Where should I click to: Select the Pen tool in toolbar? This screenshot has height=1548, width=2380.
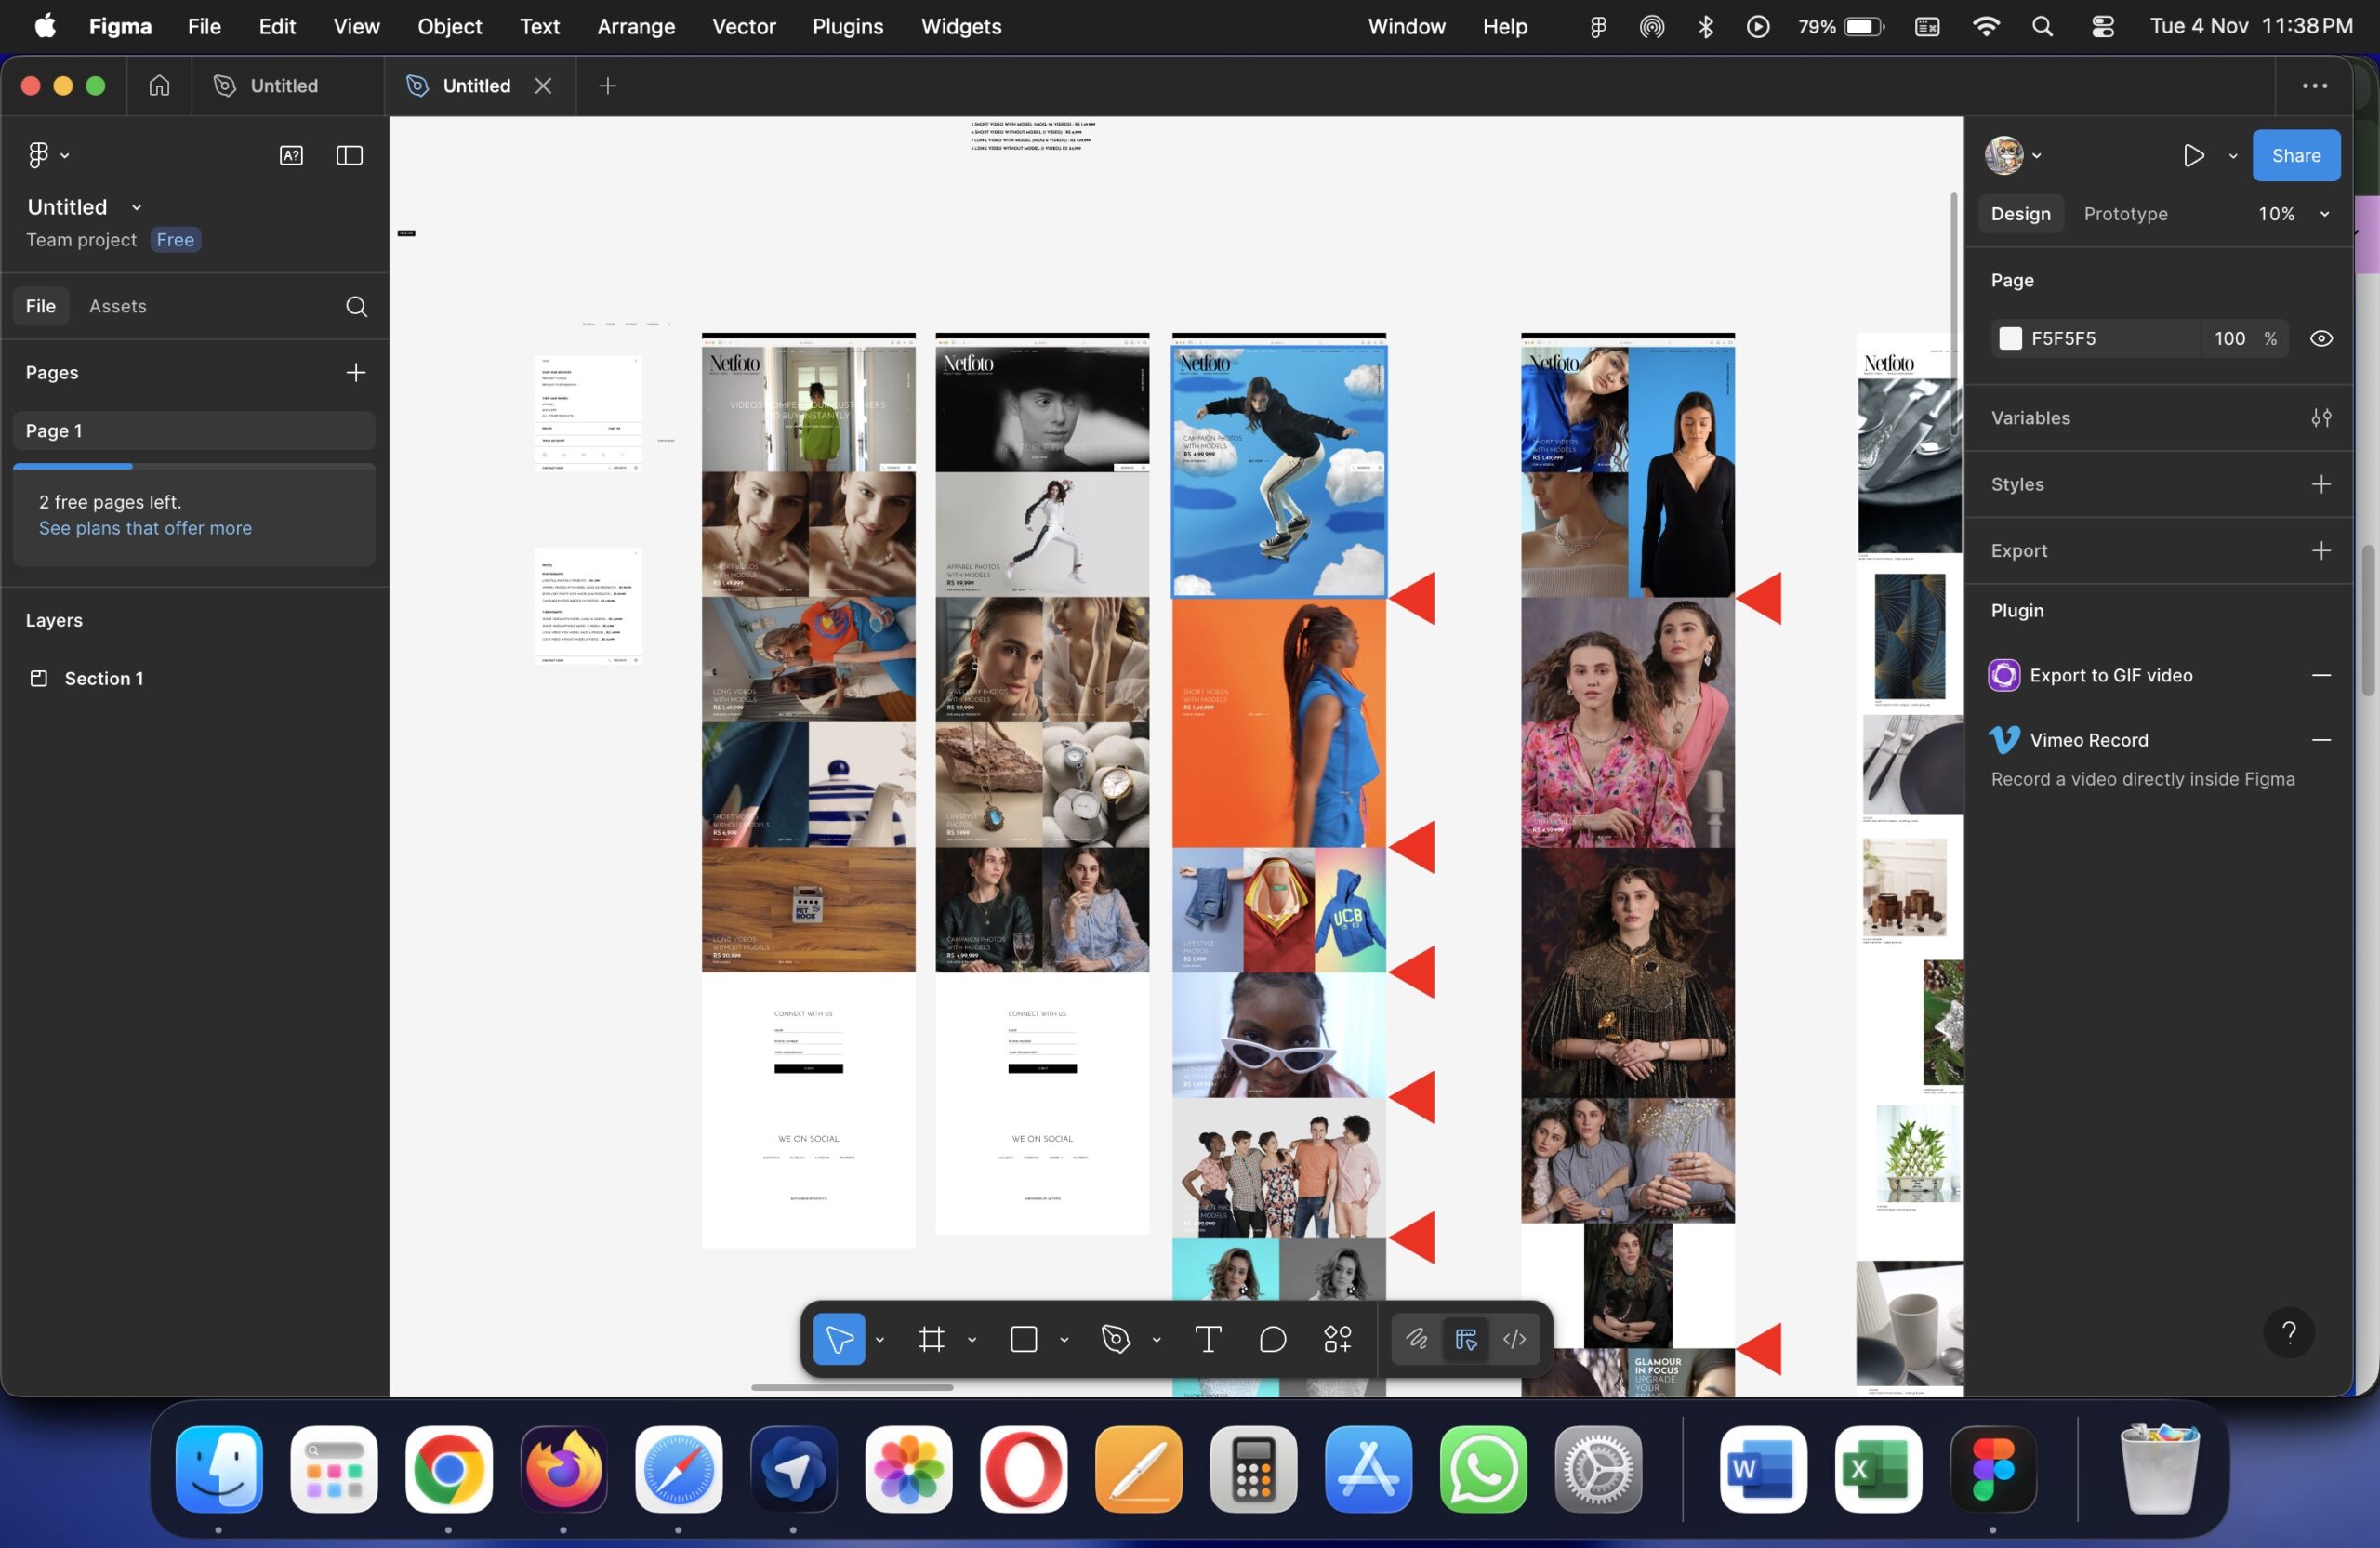(1115, 1339)
